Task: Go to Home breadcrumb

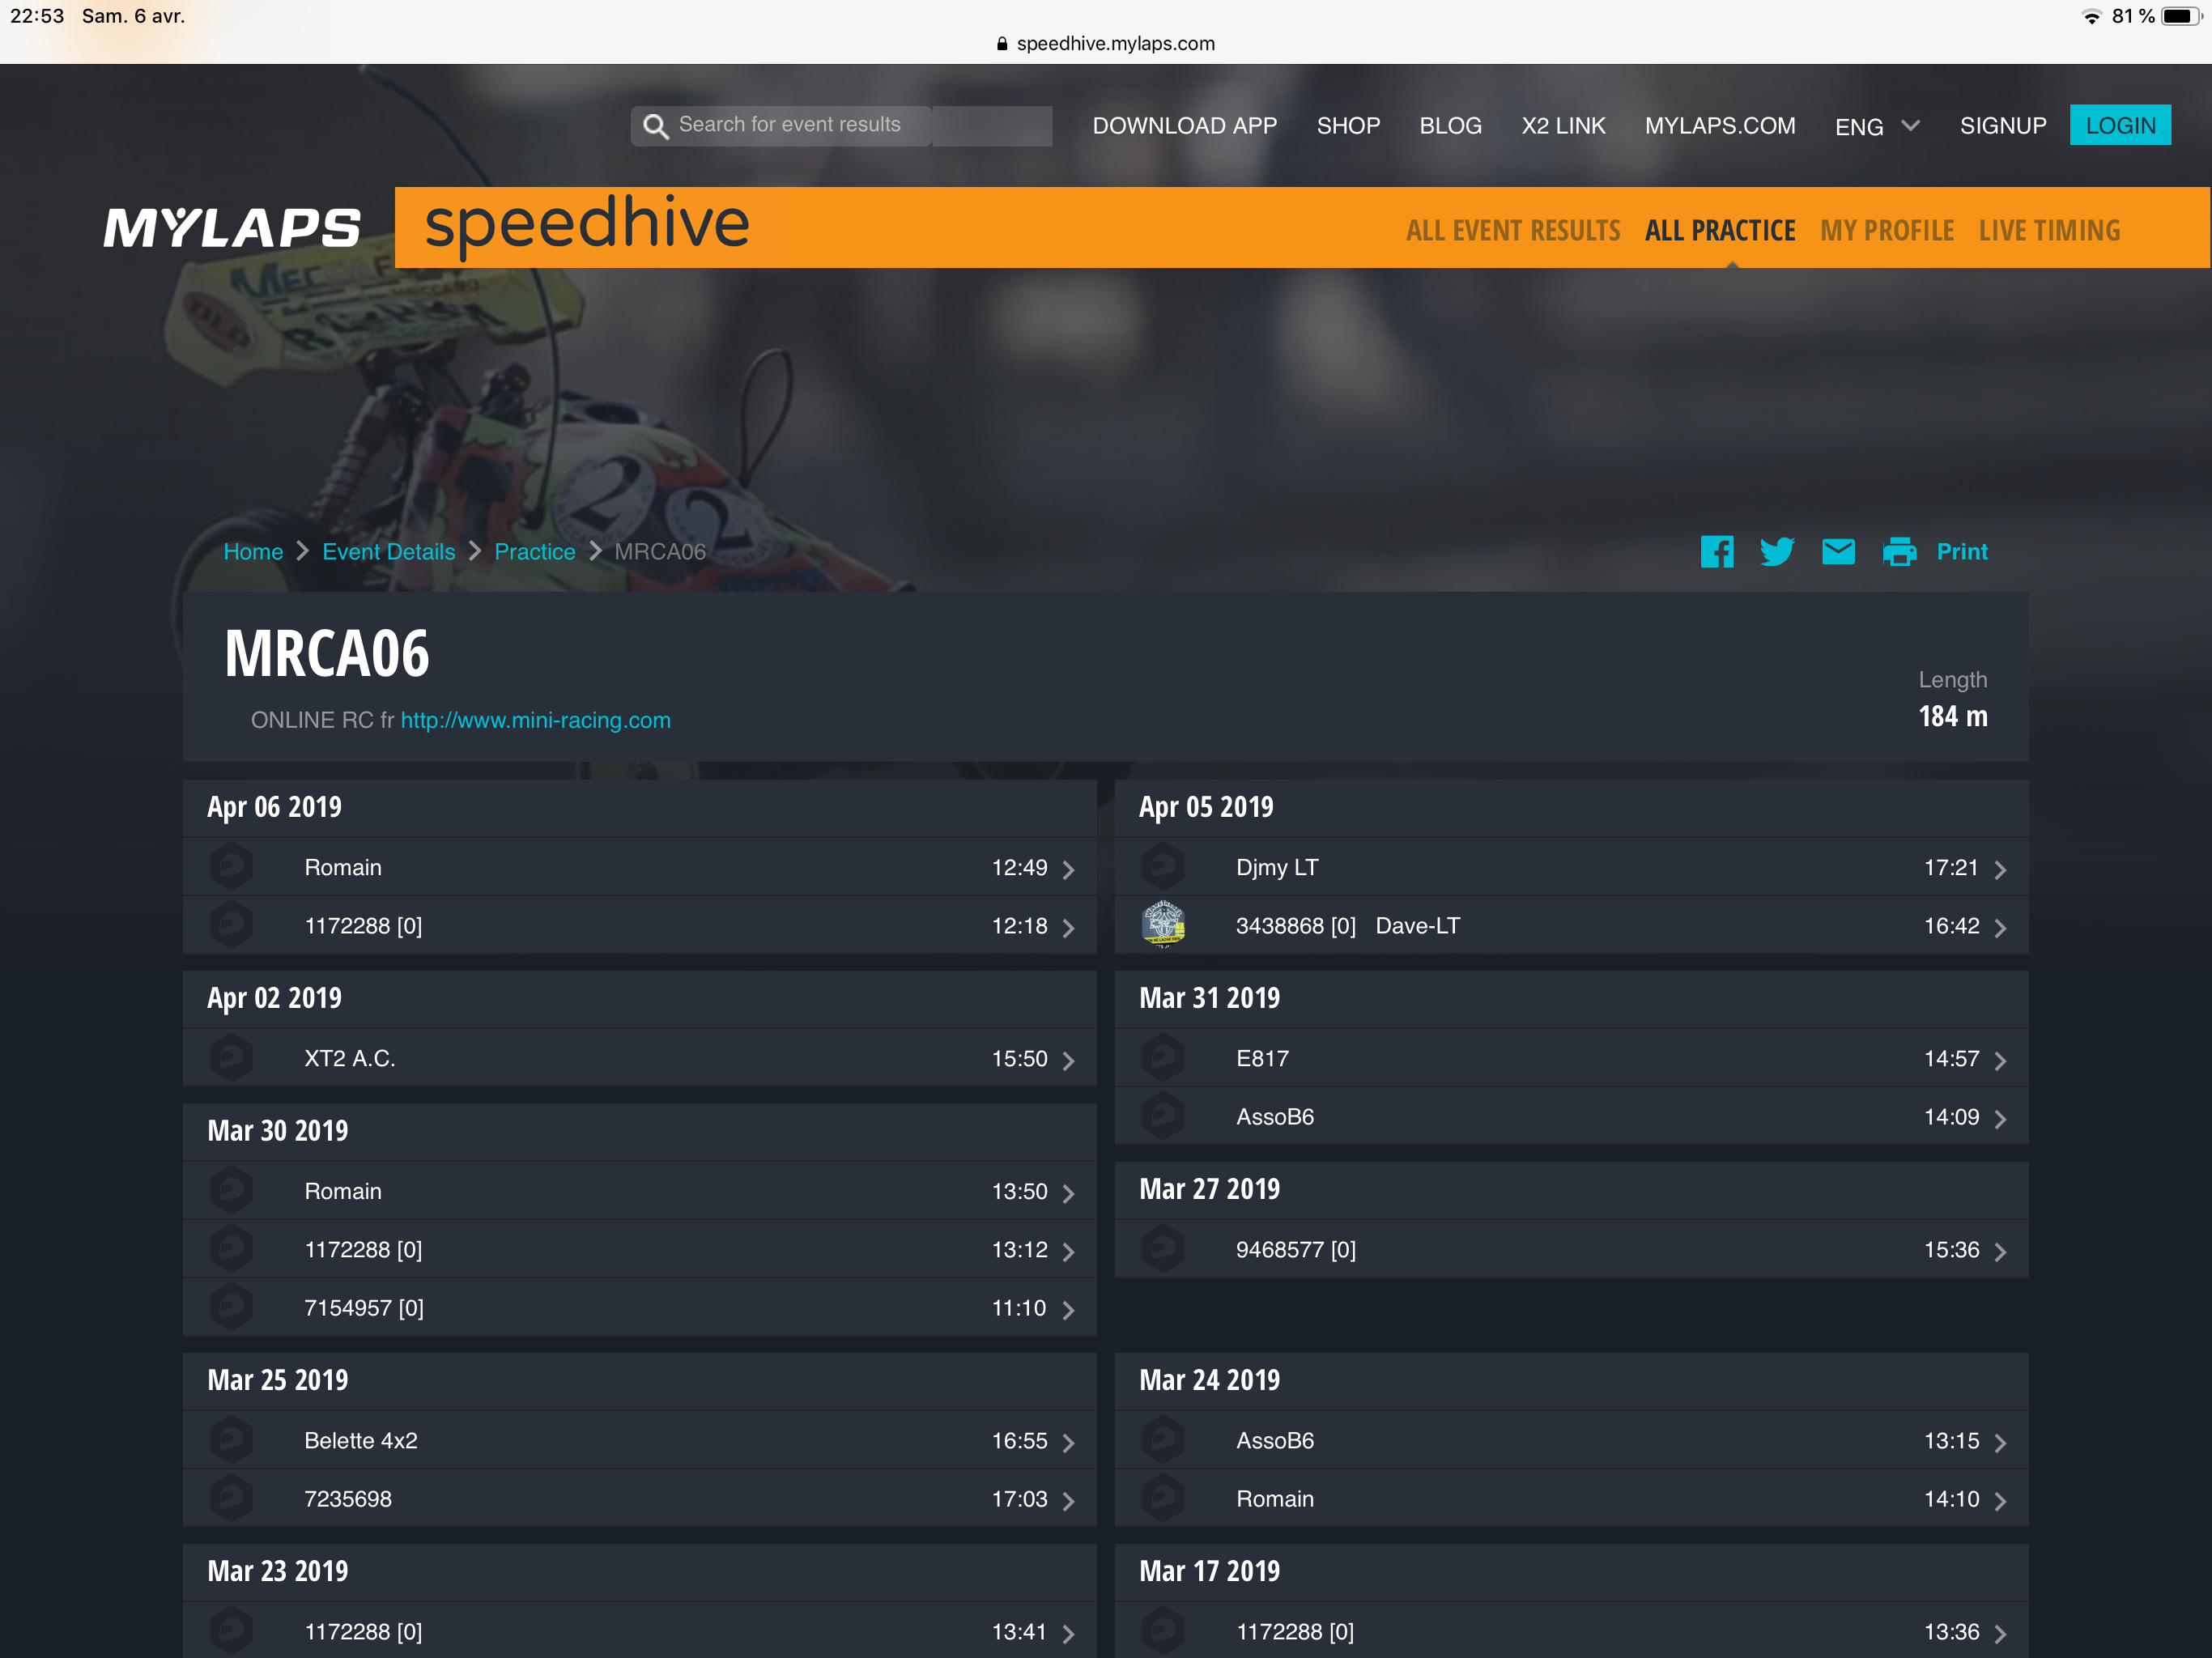Action: pos(253,551)
